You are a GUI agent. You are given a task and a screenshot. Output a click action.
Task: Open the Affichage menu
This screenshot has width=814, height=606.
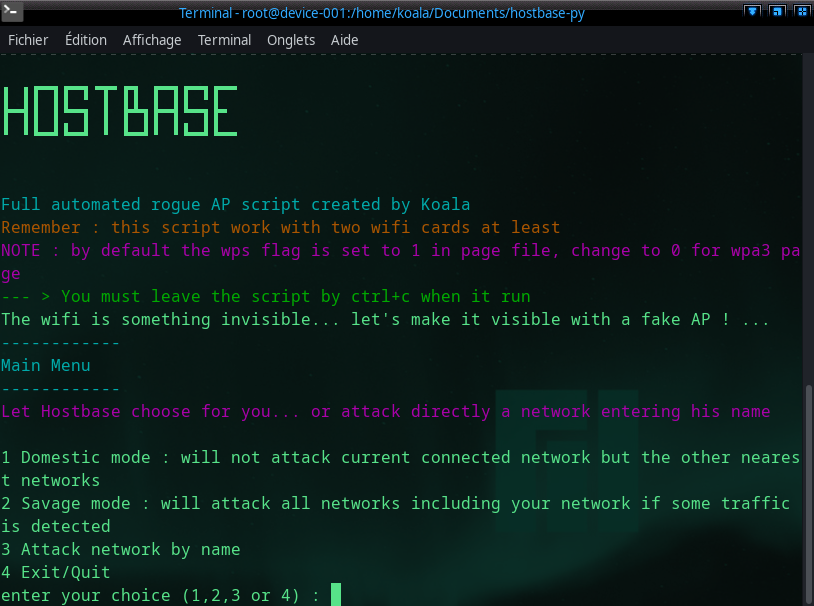point(152,40)
